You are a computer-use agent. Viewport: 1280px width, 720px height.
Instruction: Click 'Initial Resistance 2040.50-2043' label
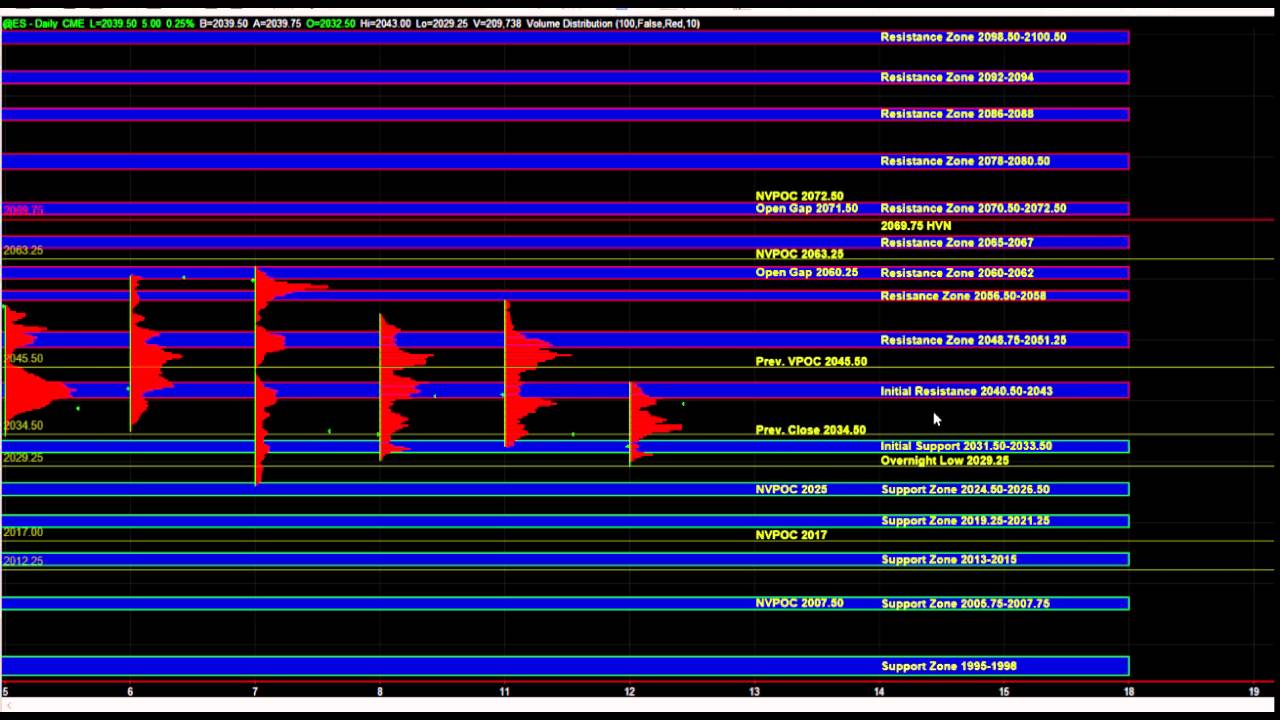pos(966,391)
